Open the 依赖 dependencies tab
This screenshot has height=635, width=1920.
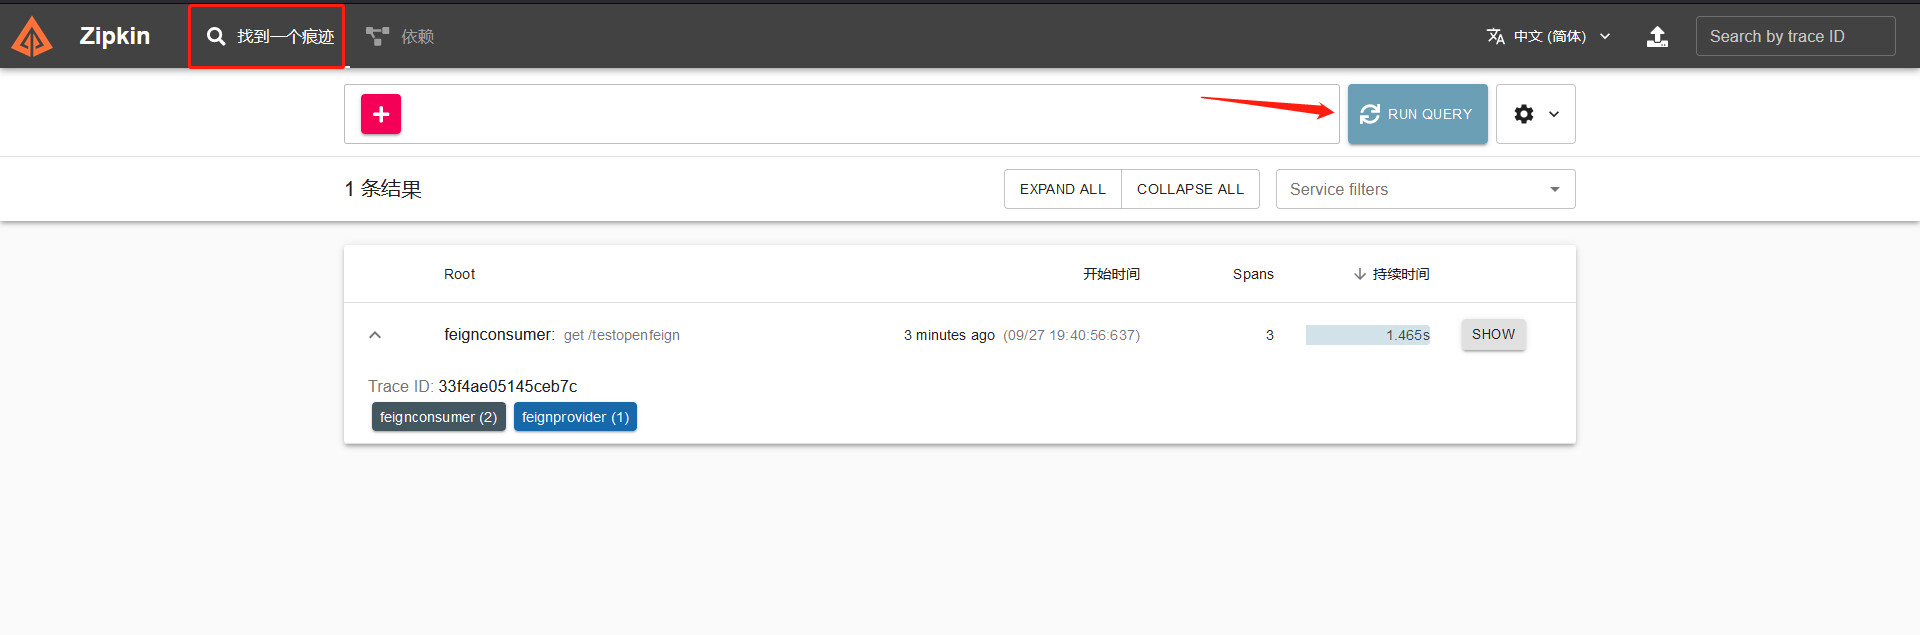(400, 37)
